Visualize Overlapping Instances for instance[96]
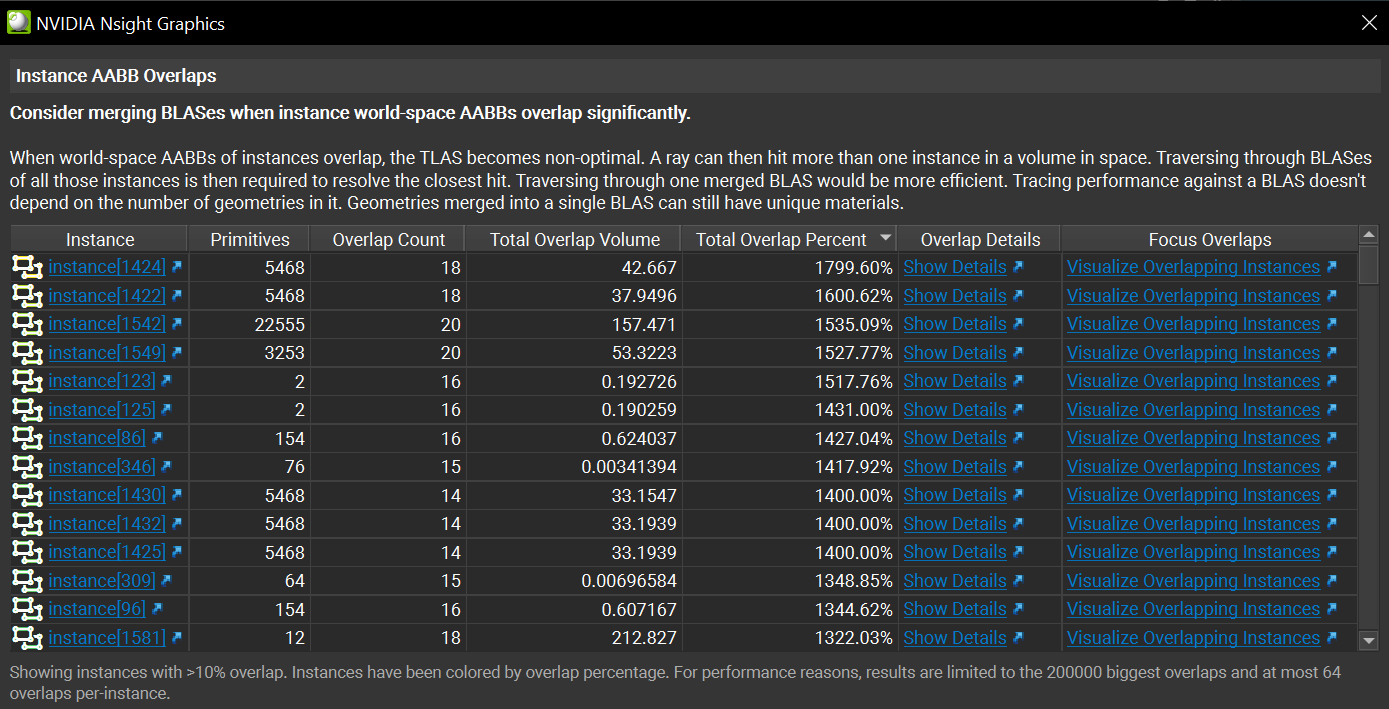 (x=1193, y=609)
